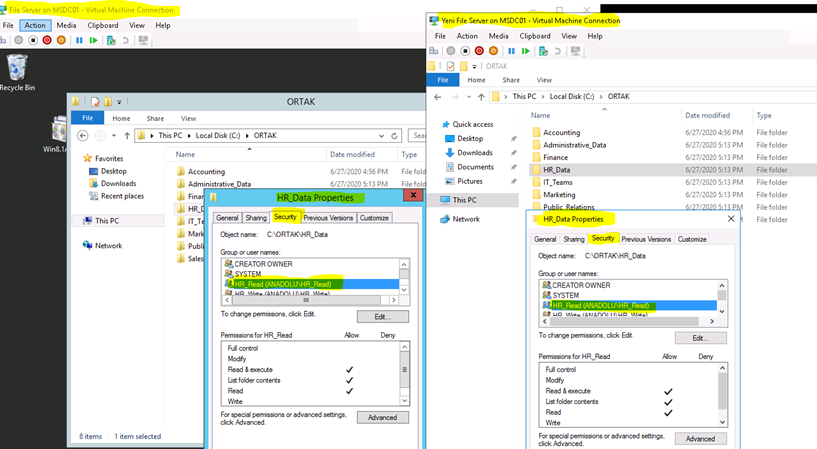The width and height of the screenshot is (817, 449).
Task: Click Revert icon in Yeni File Server toolbar
Action: [558, 51]
